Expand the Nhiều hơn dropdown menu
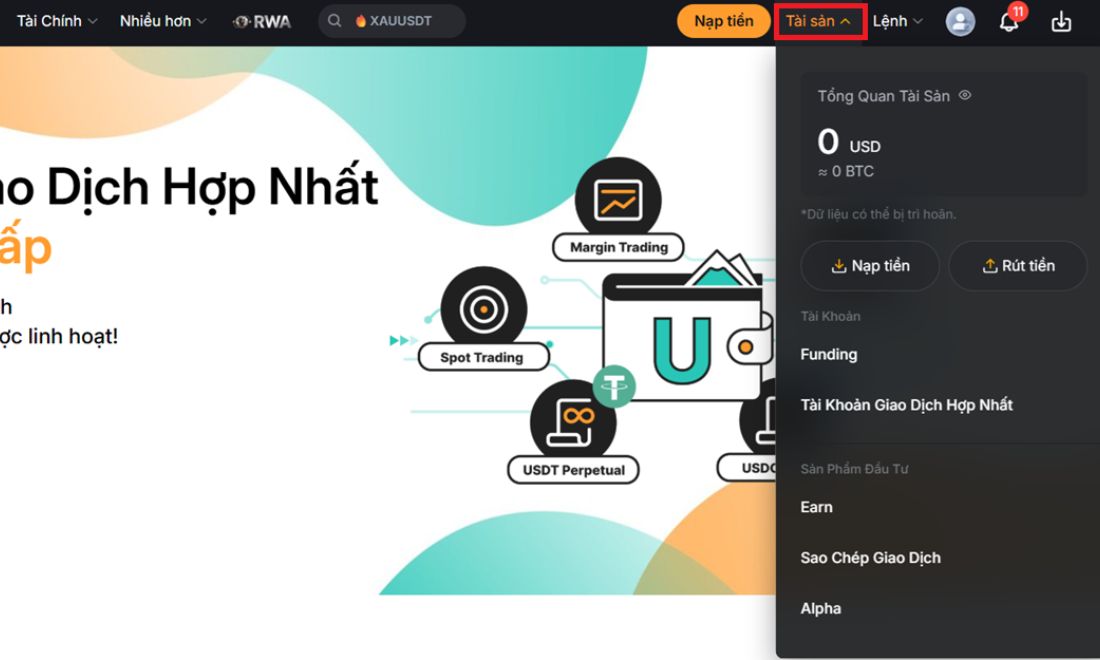Viewport: 1100px width, 660px height. coord(163,21)
